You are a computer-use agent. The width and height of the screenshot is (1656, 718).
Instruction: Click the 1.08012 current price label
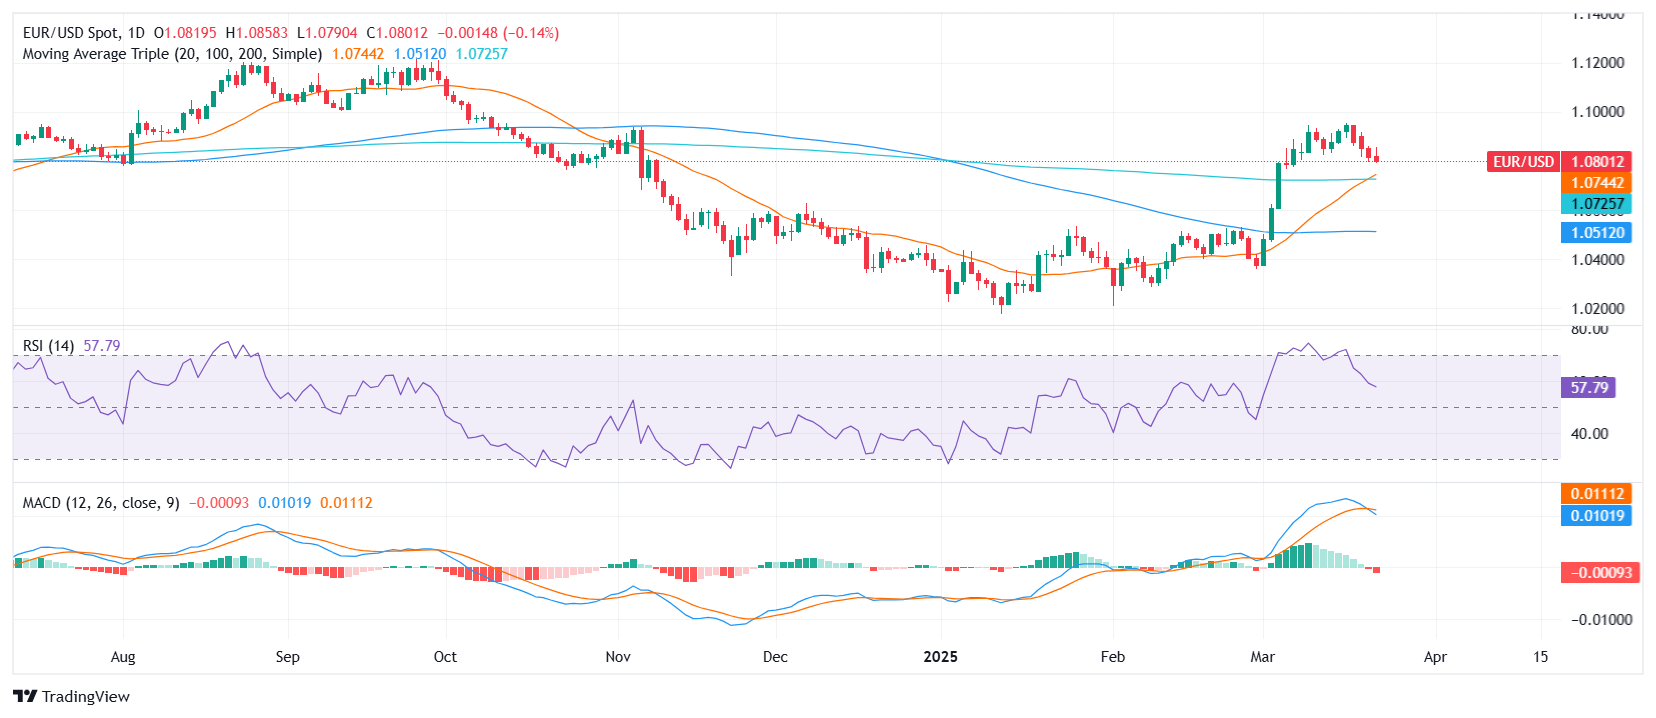1596,162
